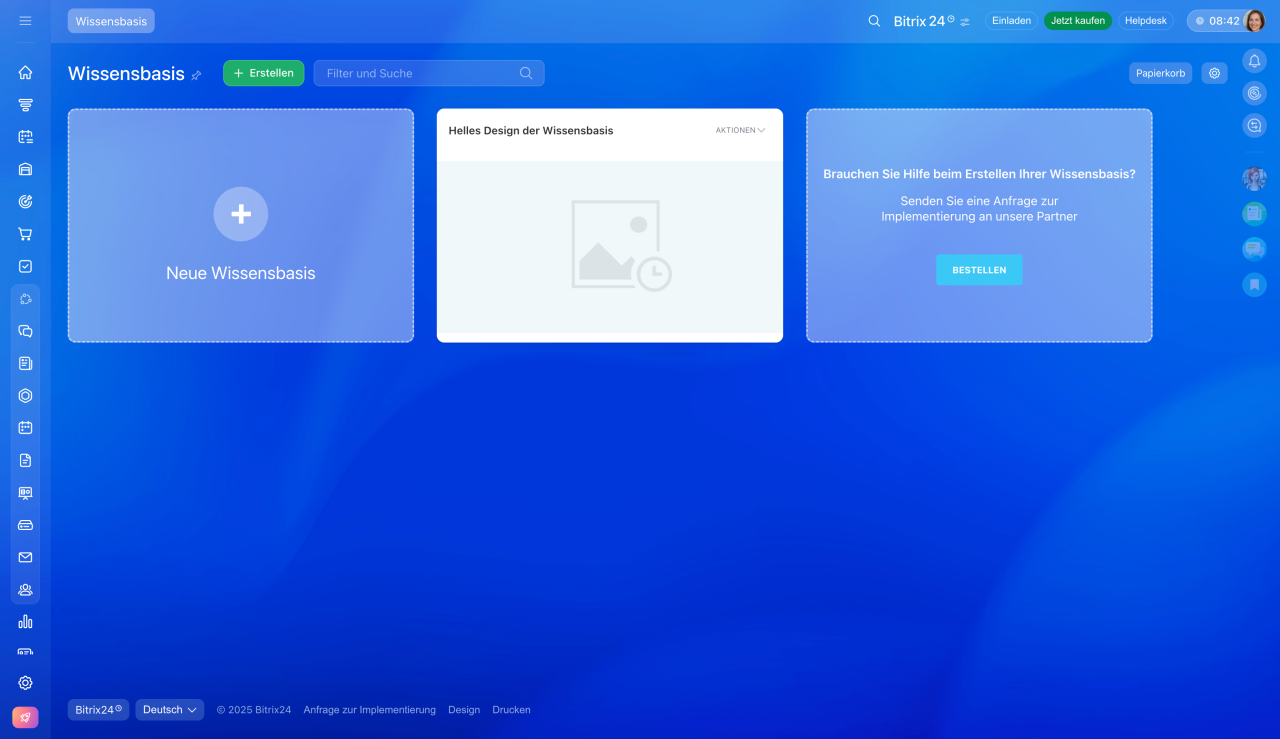Open the Helpdesk
1280x739 pixels.
click(1146, 21)
